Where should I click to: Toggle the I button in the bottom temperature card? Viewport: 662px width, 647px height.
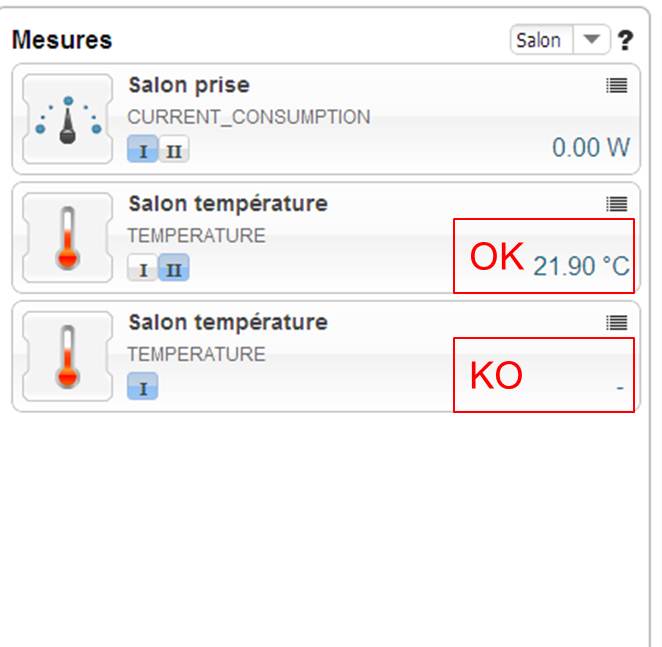142,388
